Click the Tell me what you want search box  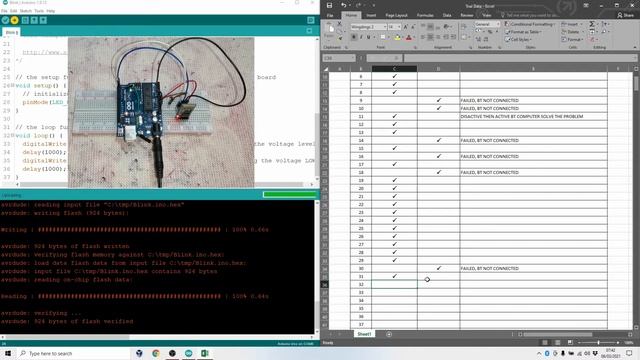(532, 15)
